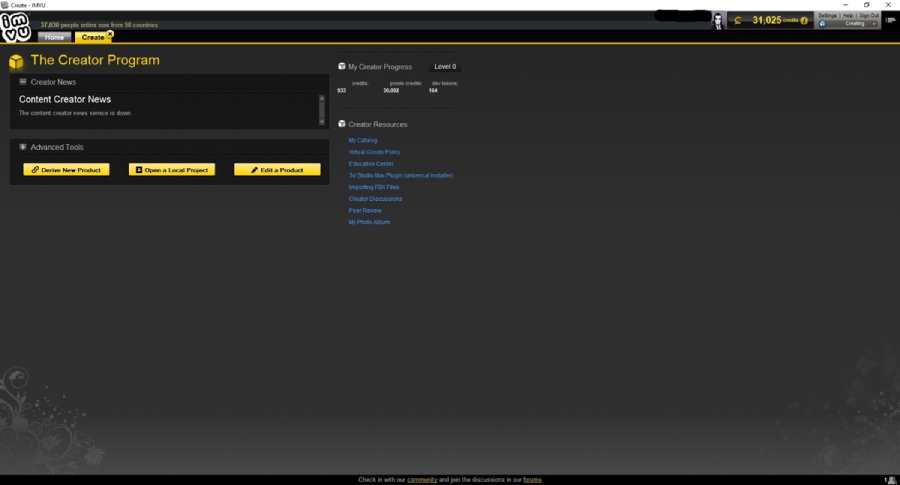Click the news panel scroll up arrow
The height and width of the screenshot is (485, 900).
(x=322, y=99)
